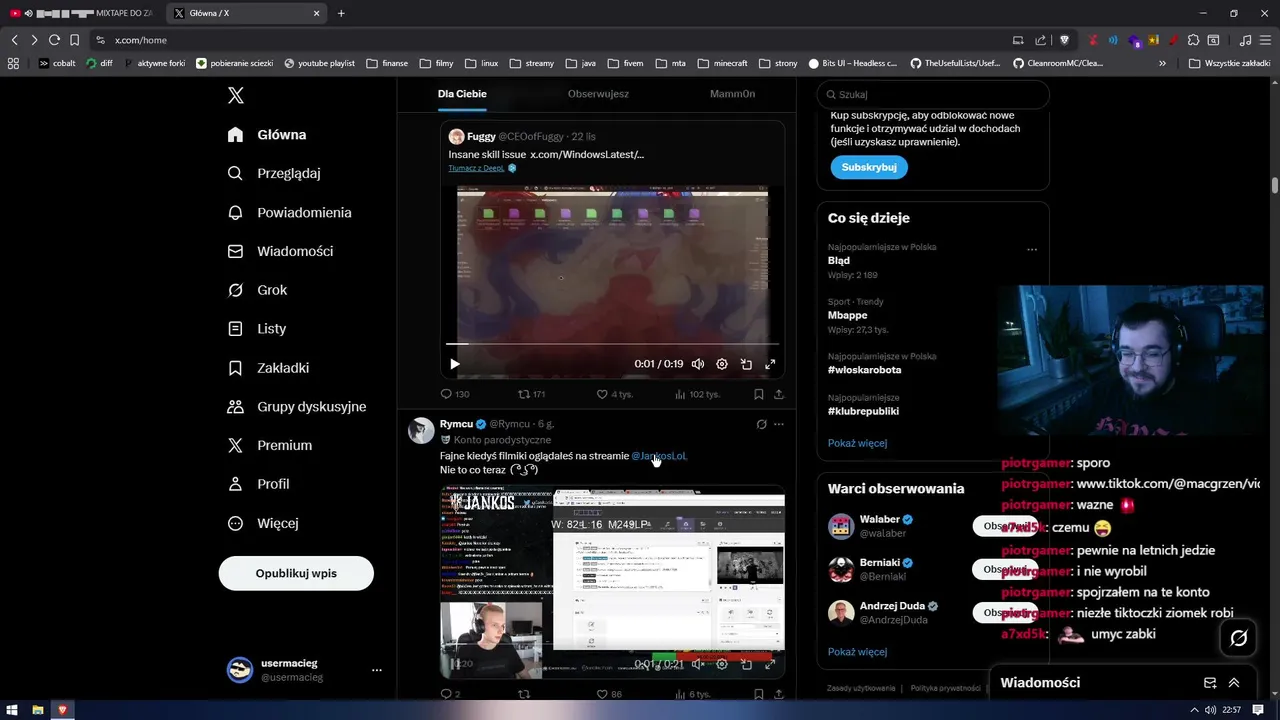Click Grok icon on Rymcu post
This screenshot has height=720, width=1280.
coord(761,424)
